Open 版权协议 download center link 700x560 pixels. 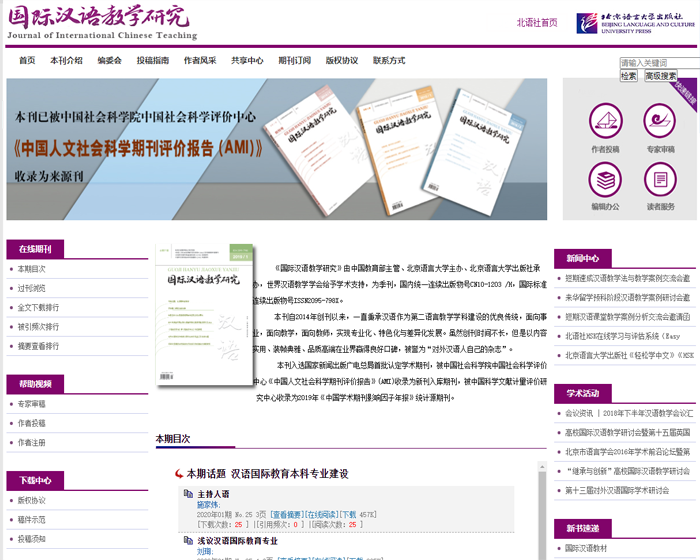click(x=31, y=500)
